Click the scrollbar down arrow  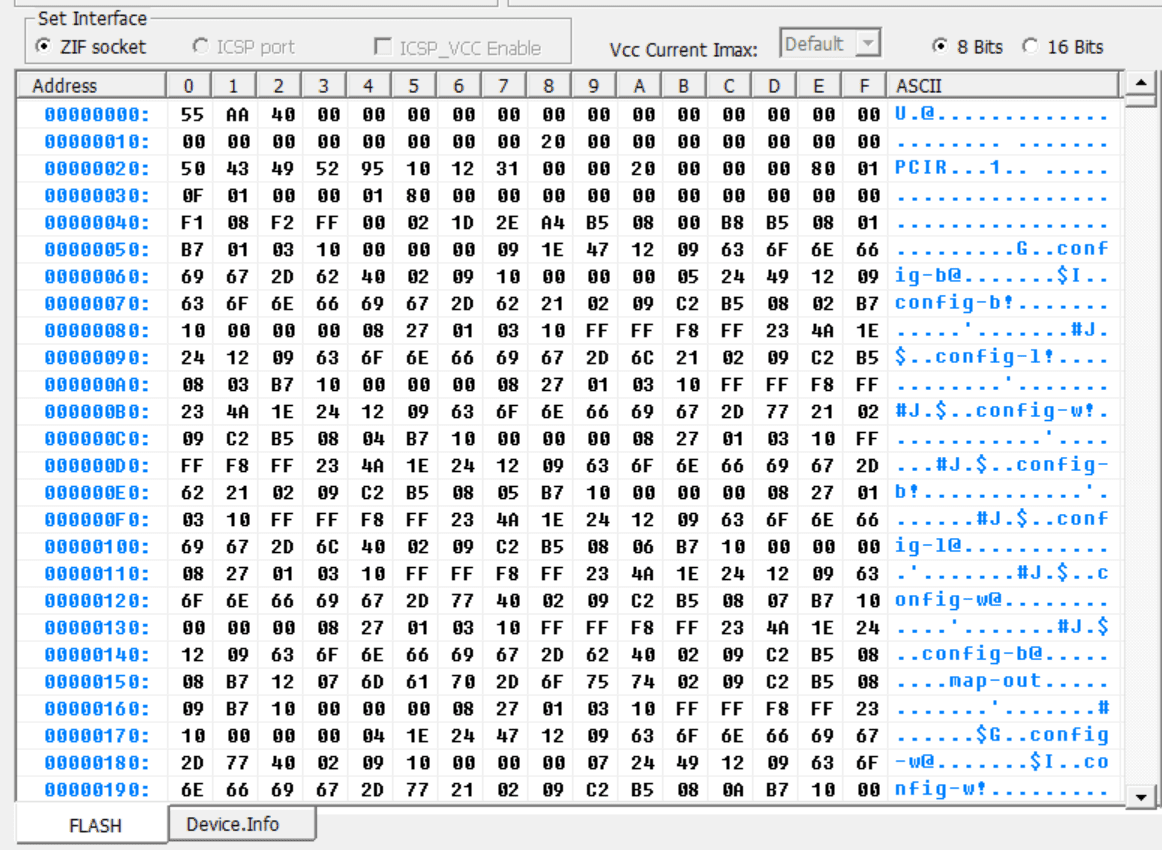point(1141,797)
